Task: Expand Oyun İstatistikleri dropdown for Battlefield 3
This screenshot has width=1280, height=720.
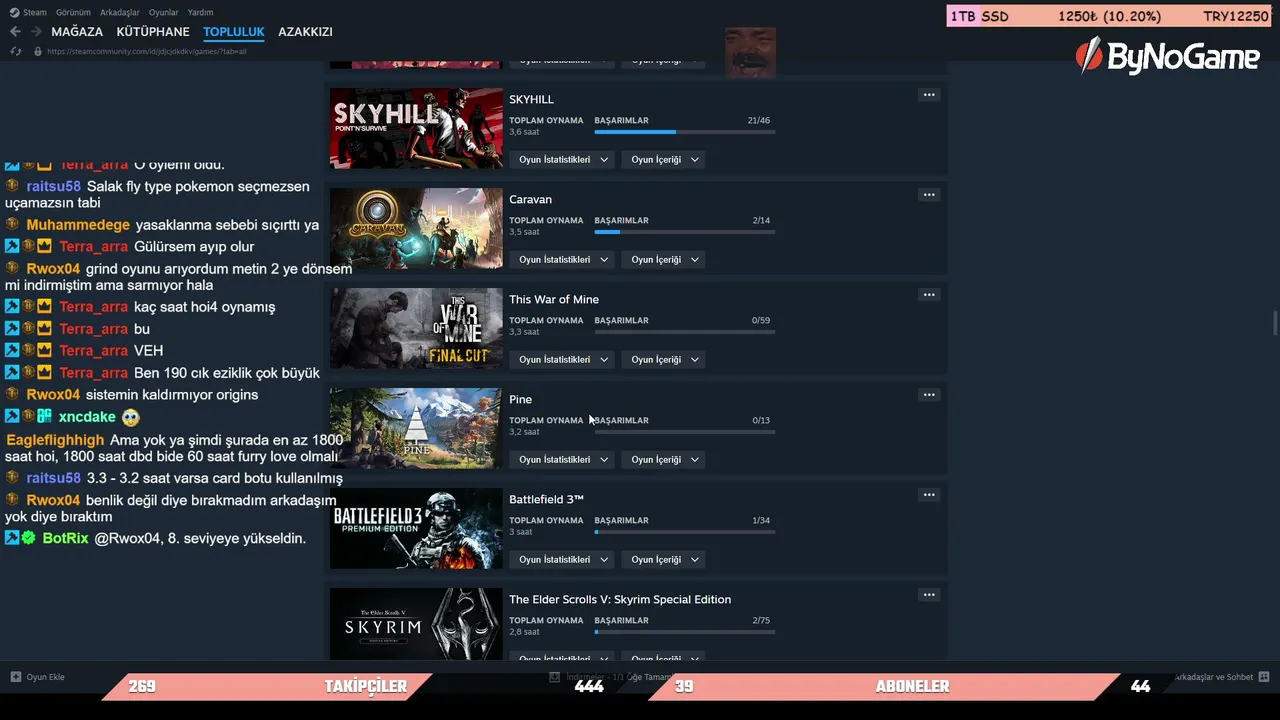Action: (563, 560)
